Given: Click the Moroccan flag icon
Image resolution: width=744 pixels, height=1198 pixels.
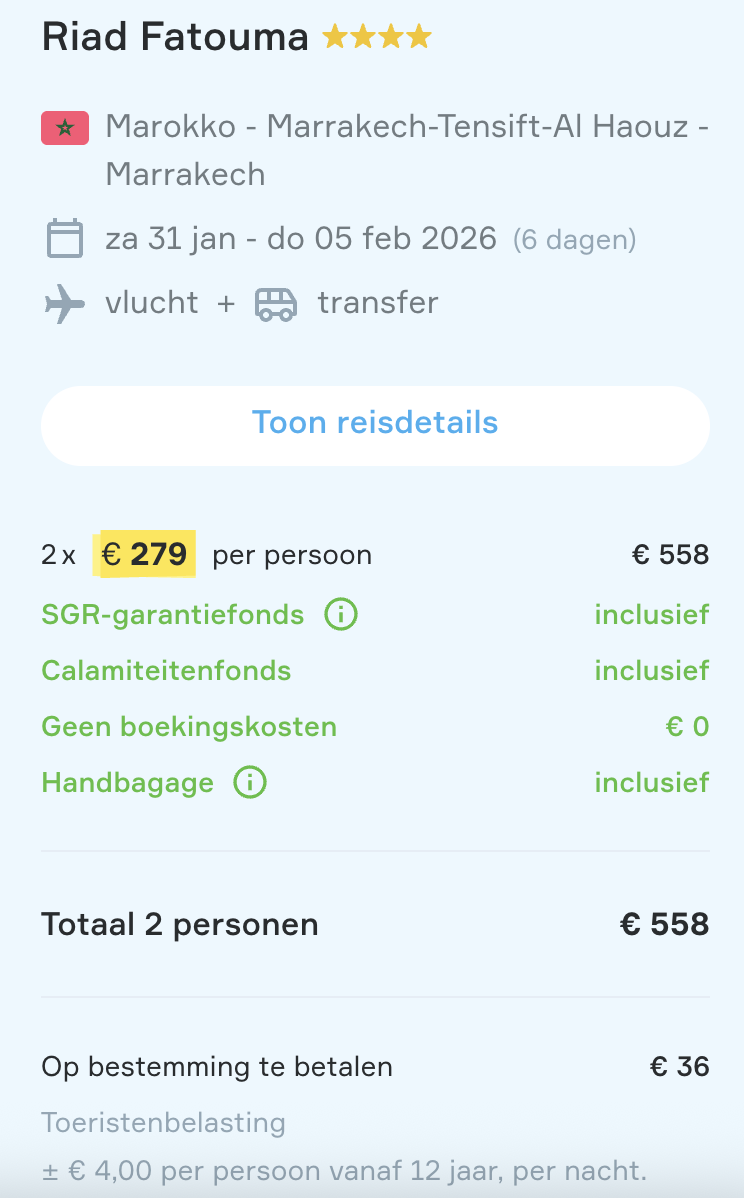Looking at the screenshot, I should point(65,128).
